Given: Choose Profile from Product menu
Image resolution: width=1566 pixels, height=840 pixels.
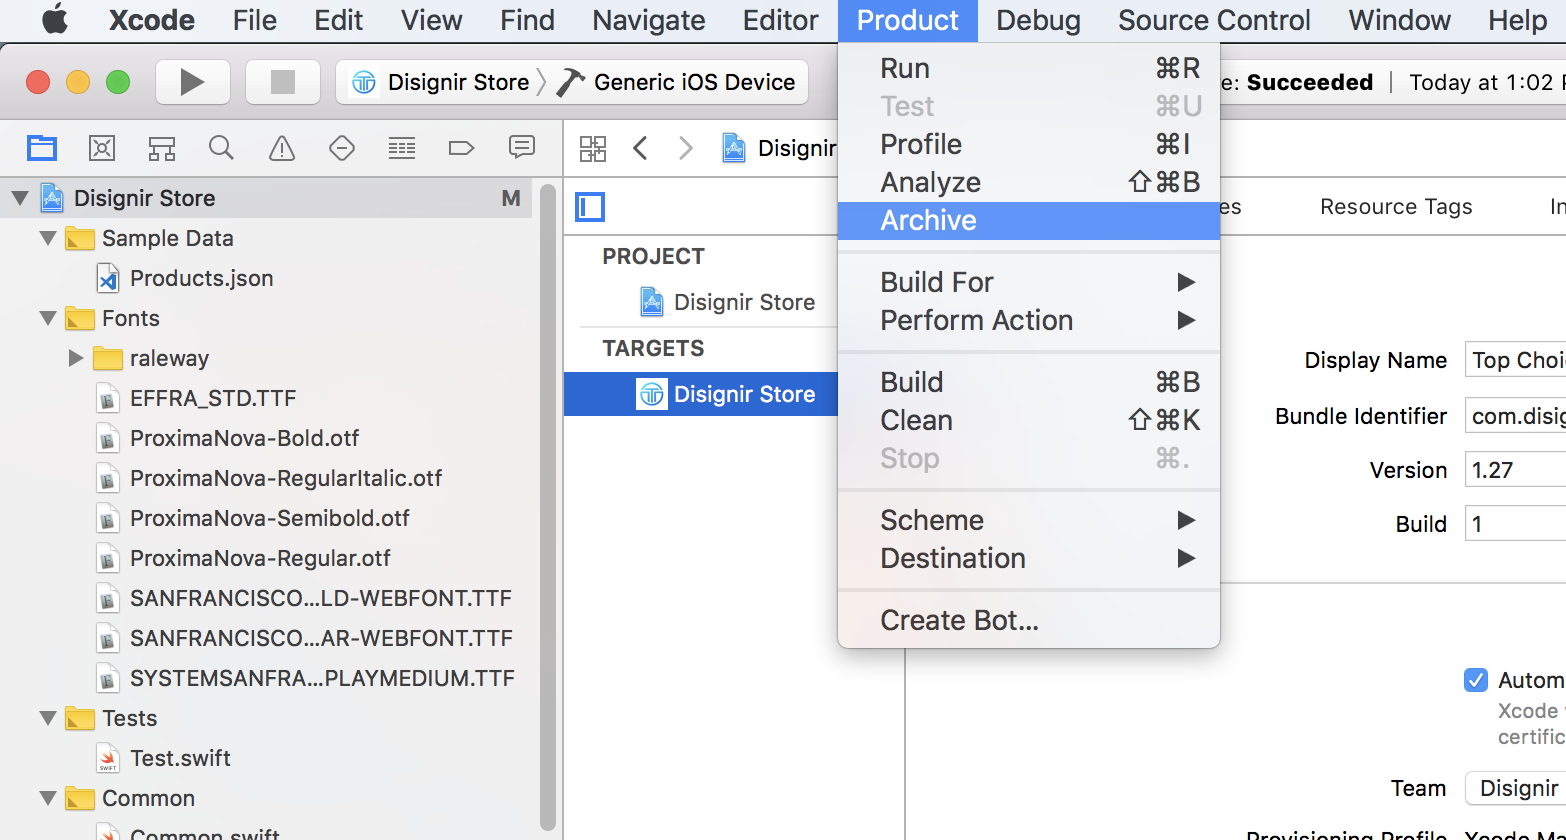Looking at the screenshot, I should [1029, 144].
